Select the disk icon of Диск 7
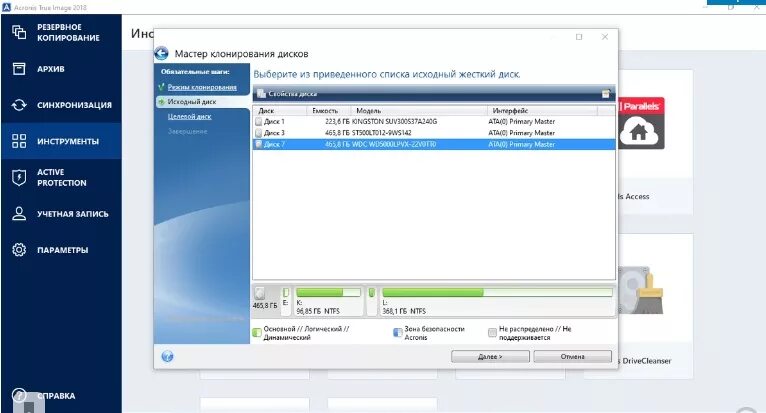This screenshot has width=766, height=413. [x=258, y=144]
